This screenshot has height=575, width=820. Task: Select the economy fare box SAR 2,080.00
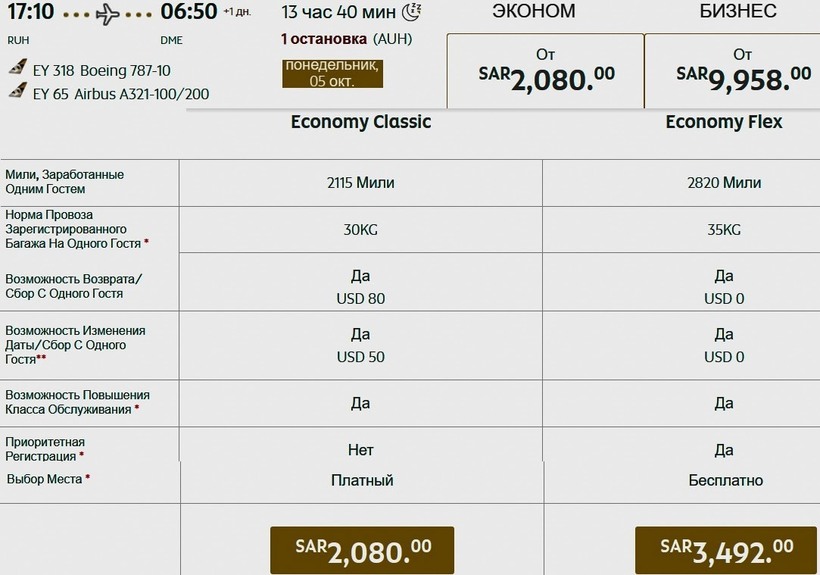(x=544, y=71)
